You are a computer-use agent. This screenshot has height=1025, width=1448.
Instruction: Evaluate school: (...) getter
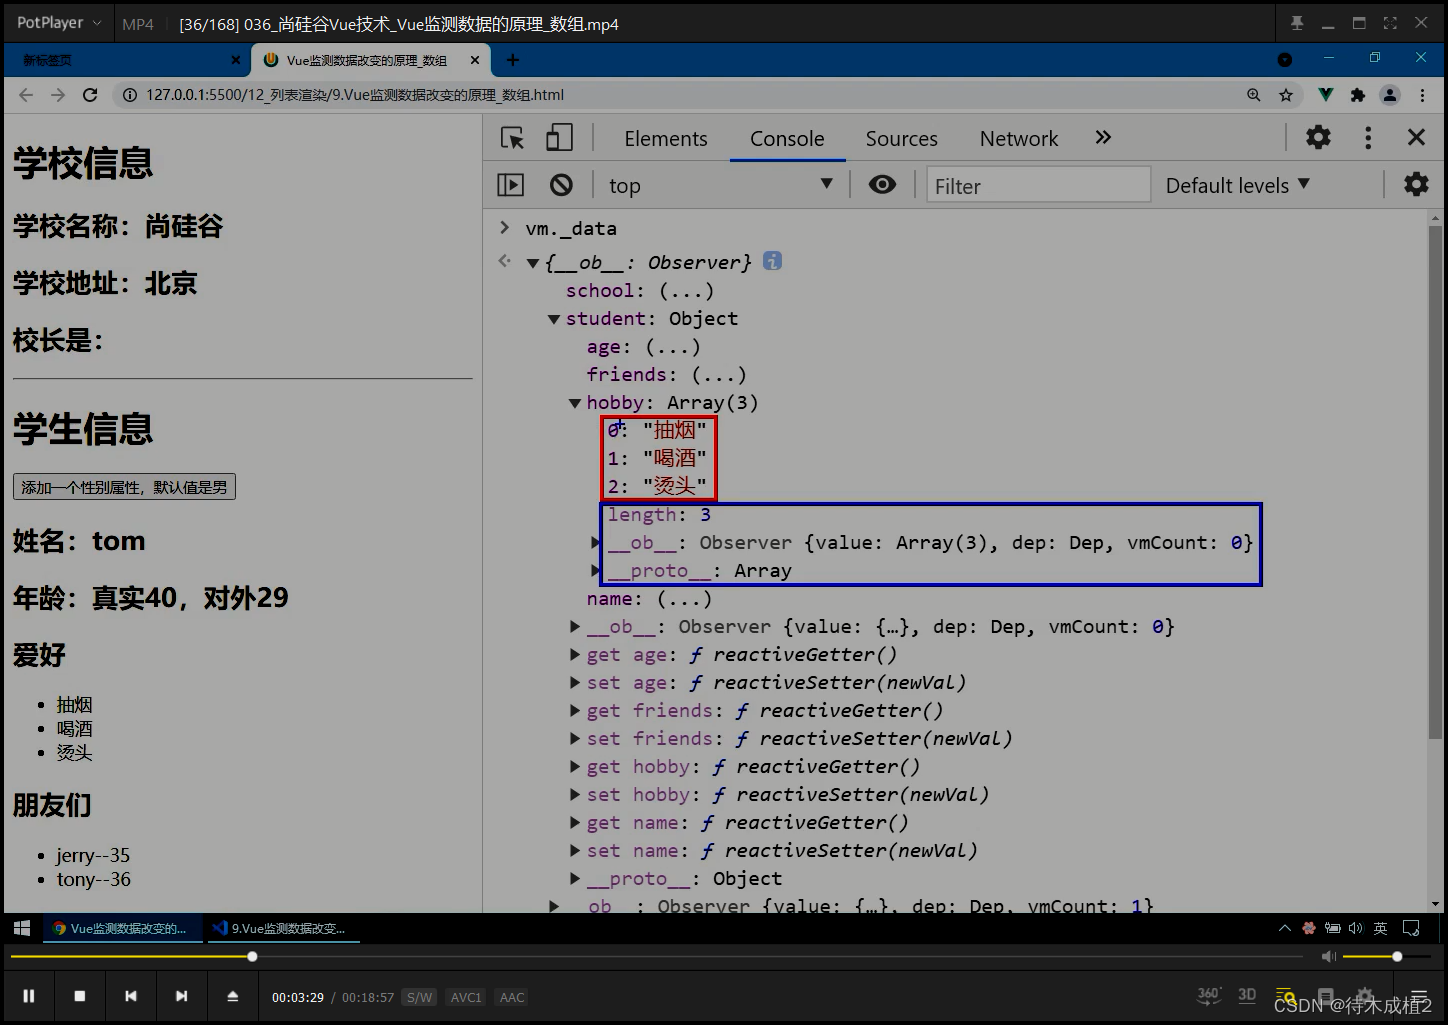pyautogui.click(x=687, y=291)
